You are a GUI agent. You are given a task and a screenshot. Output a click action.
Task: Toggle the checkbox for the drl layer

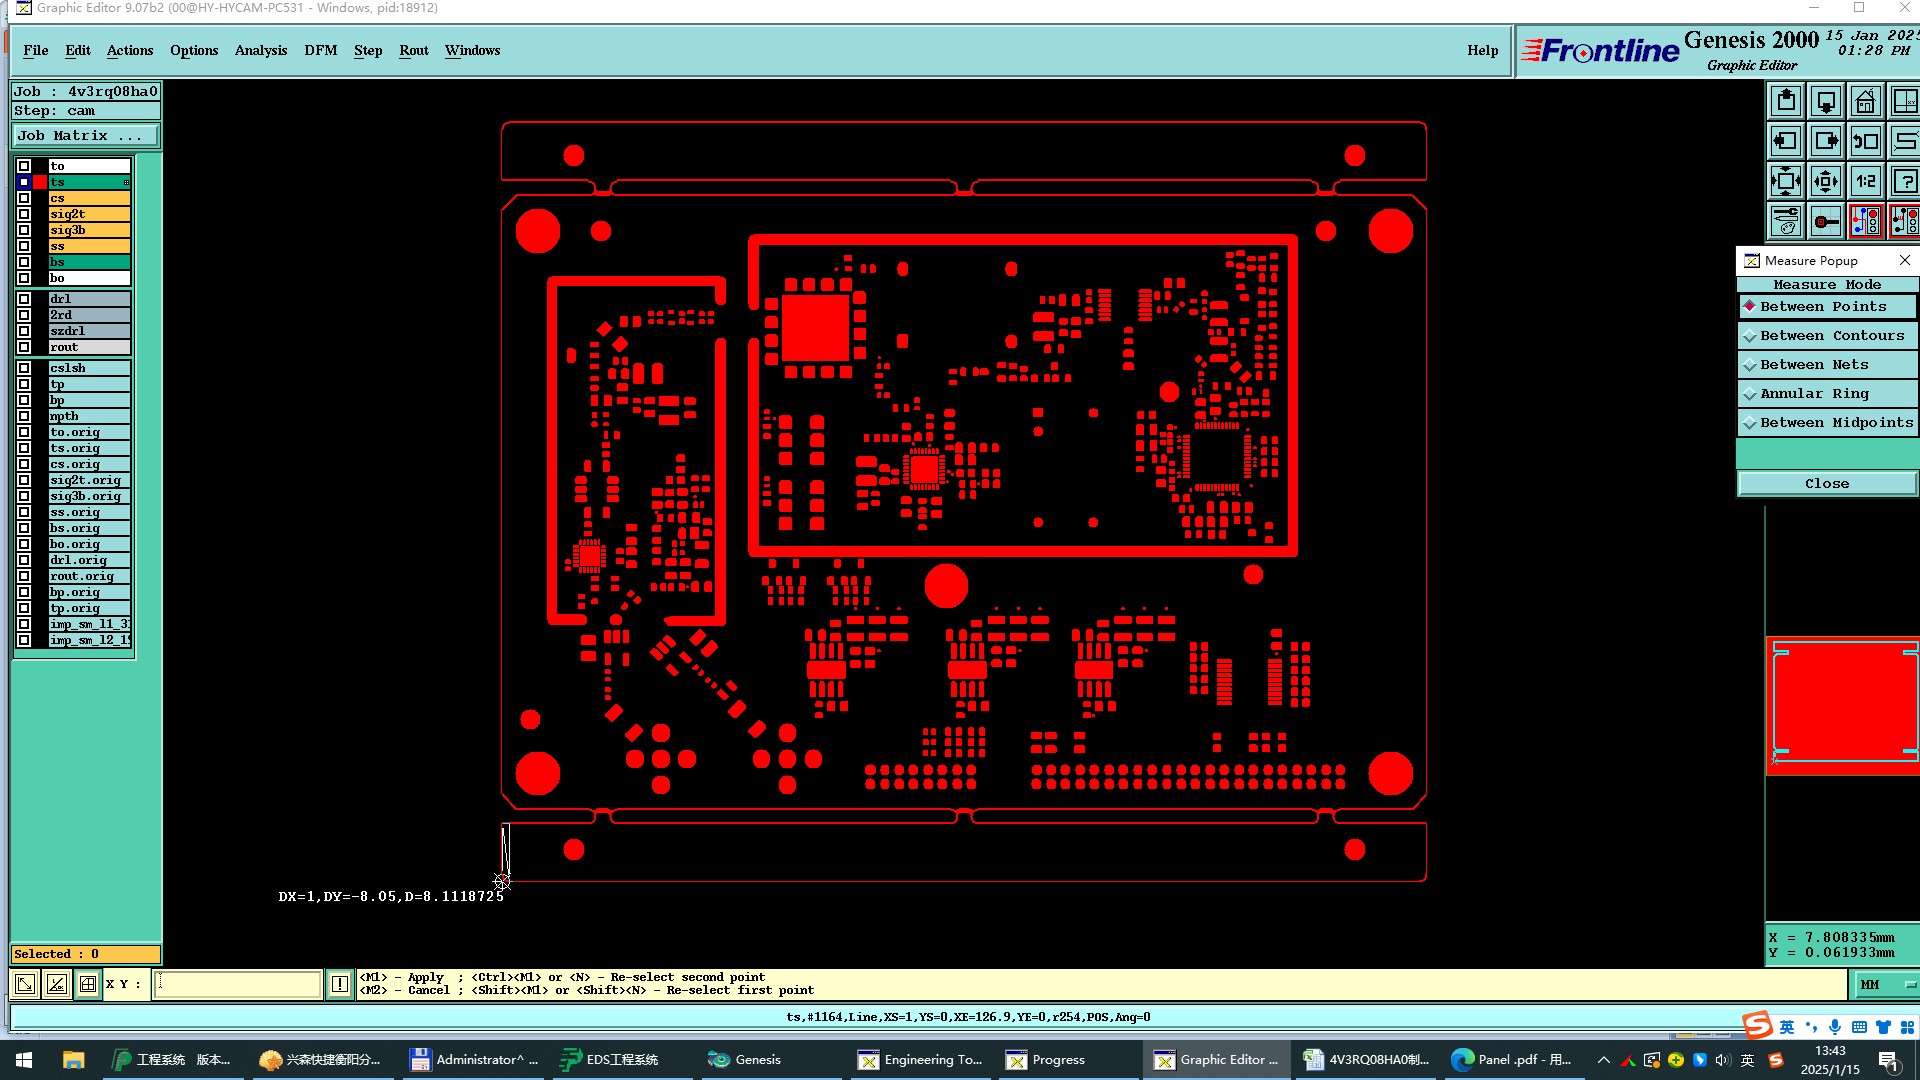pyautogui.click(x=24, y=299)
